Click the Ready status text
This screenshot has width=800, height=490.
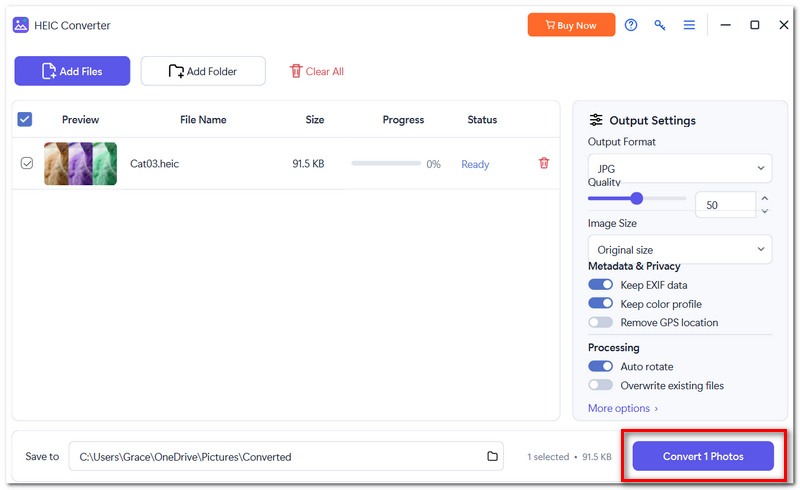coord(475,164)
